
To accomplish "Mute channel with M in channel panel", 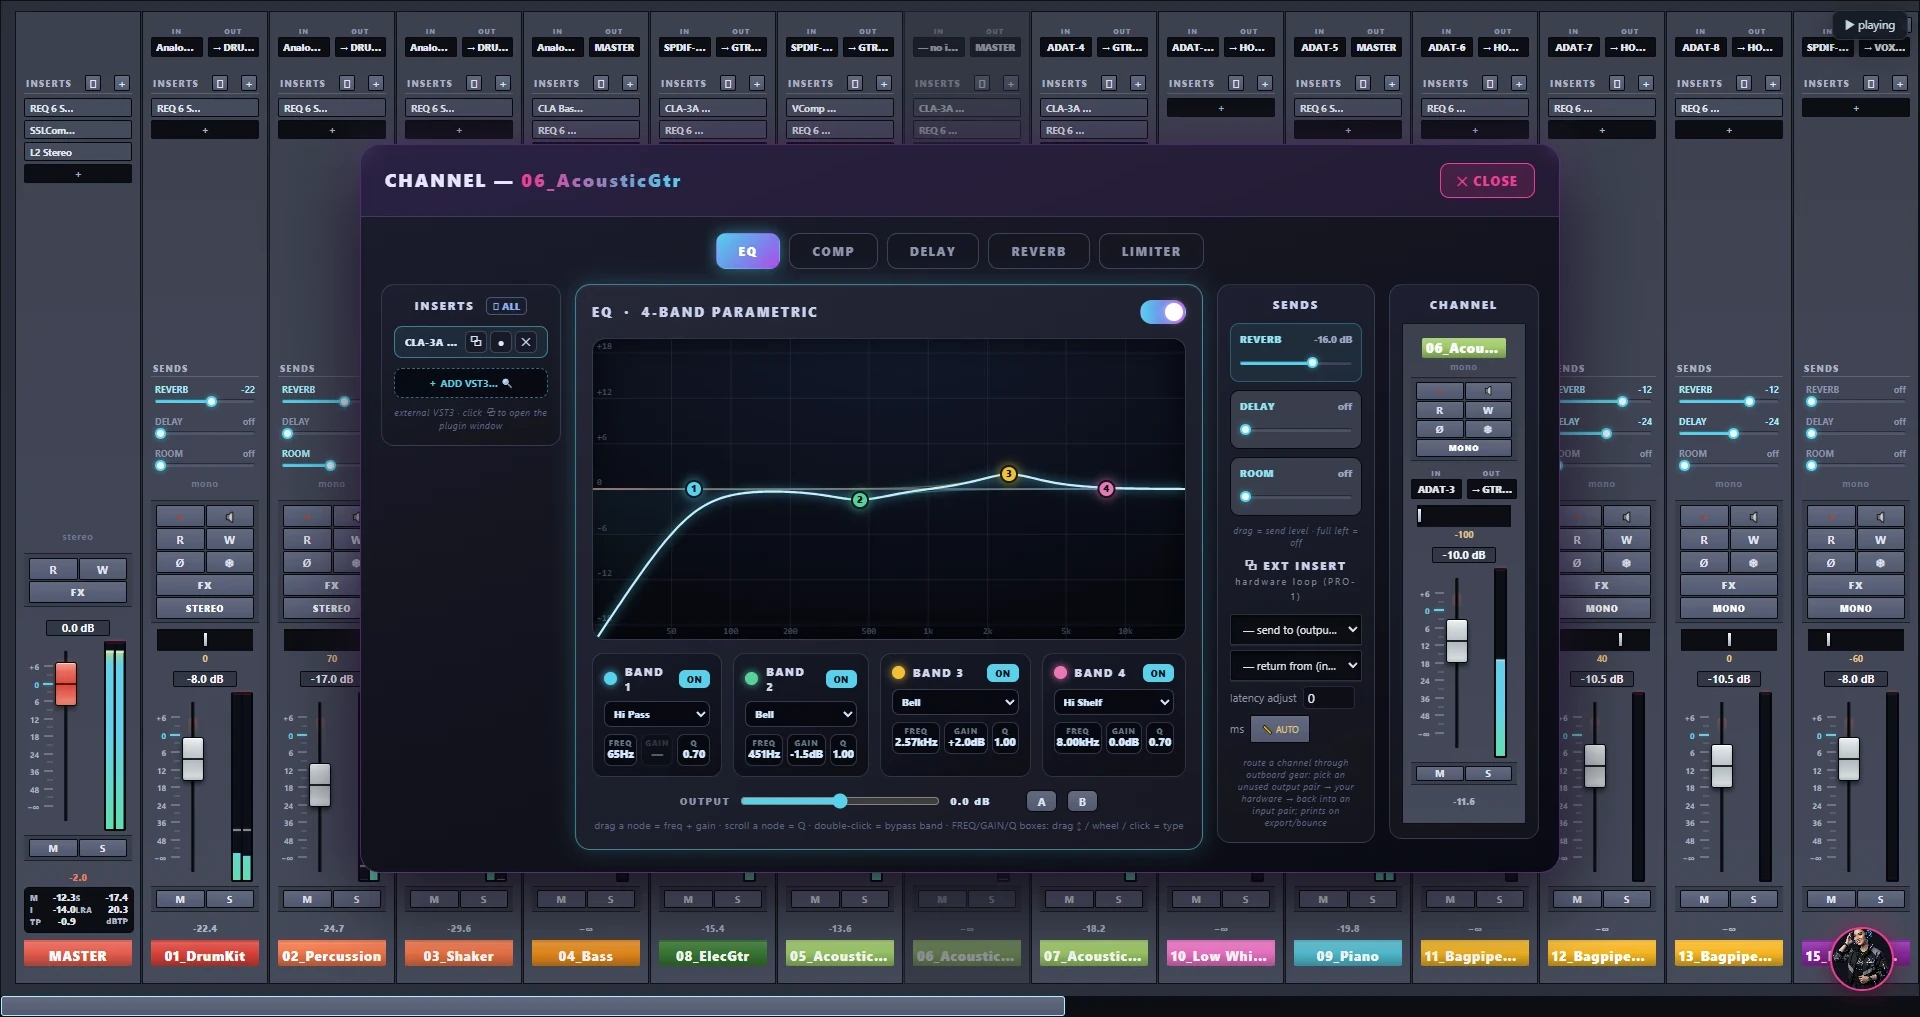I will [x=1439, y=773].
